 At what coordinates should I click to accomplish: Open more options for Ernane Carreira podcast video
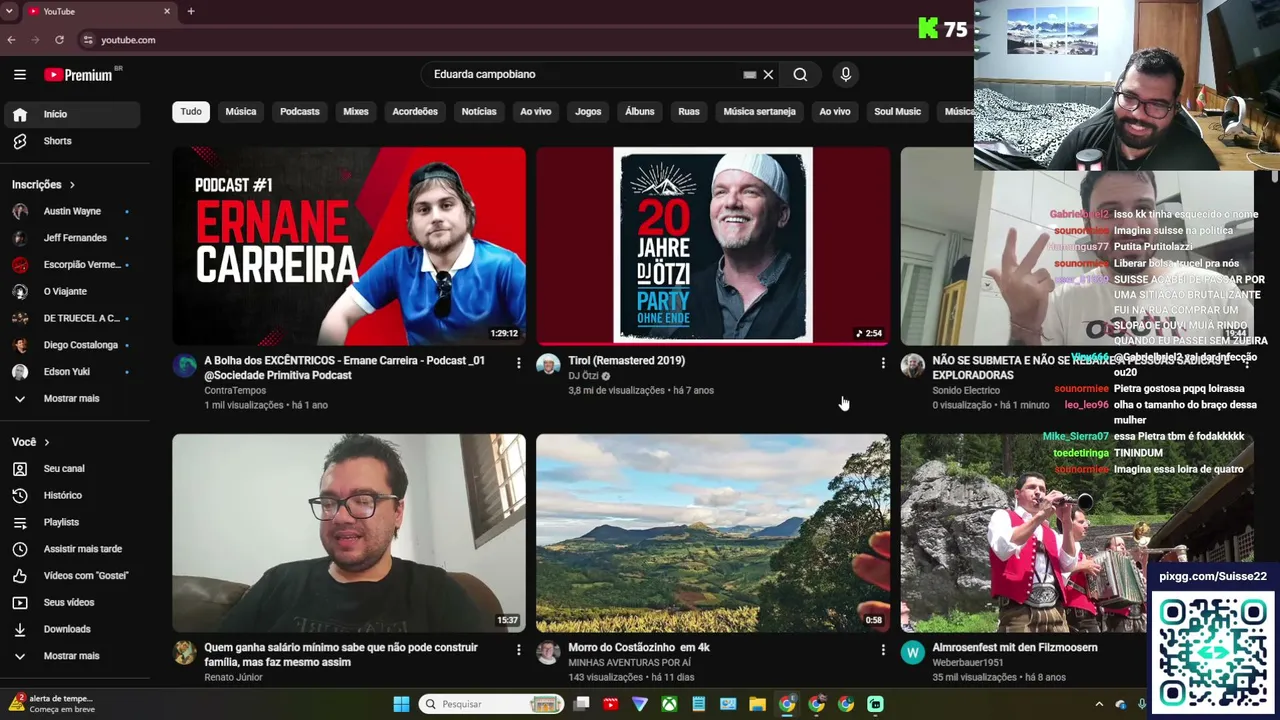[x=518, y=363]
